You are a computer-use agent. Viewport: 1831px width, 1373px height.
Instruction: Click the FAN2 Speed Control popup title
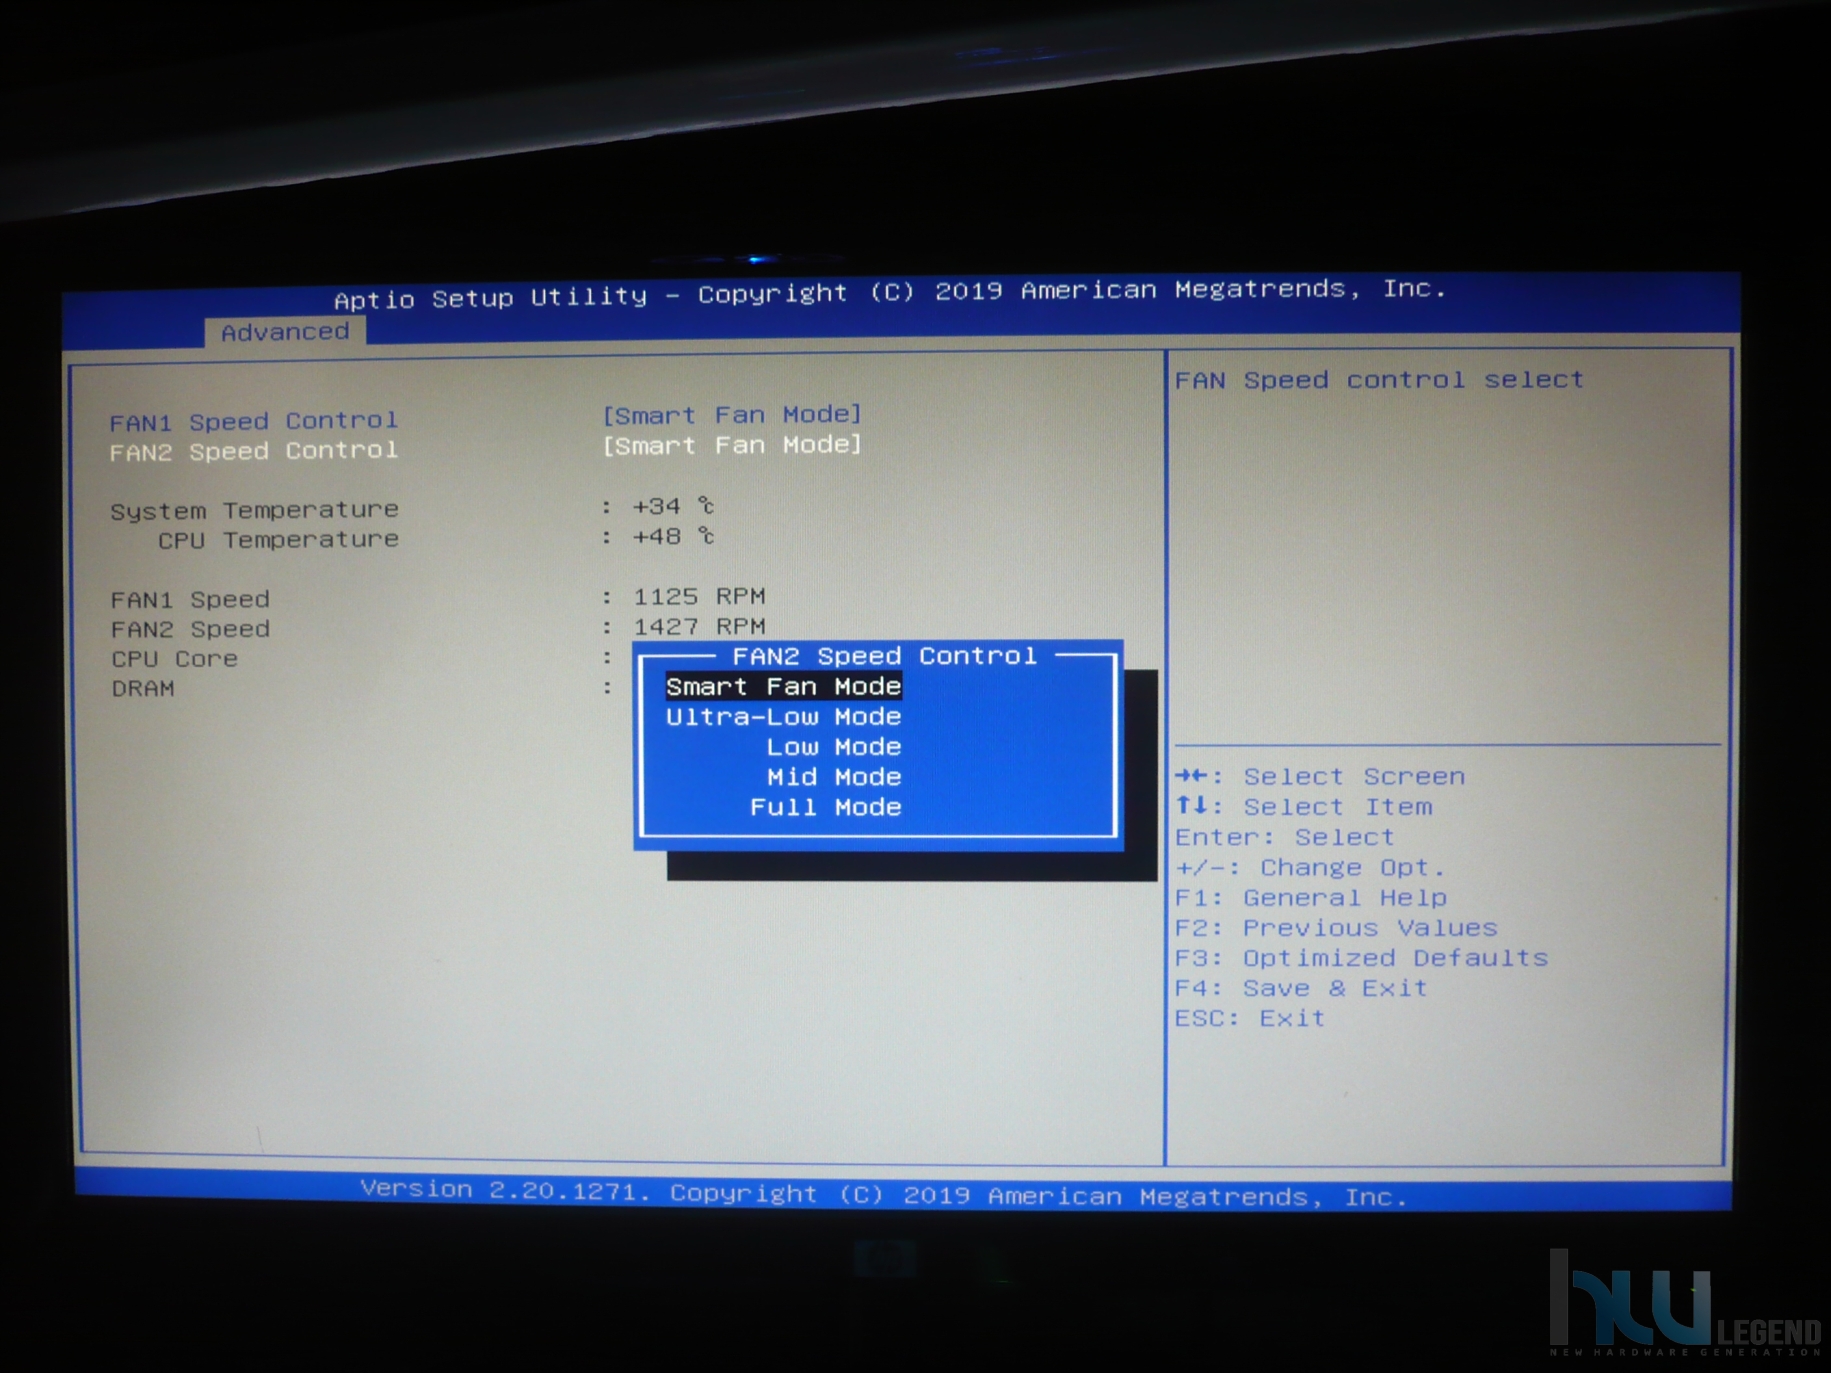(x=884, y=656)
